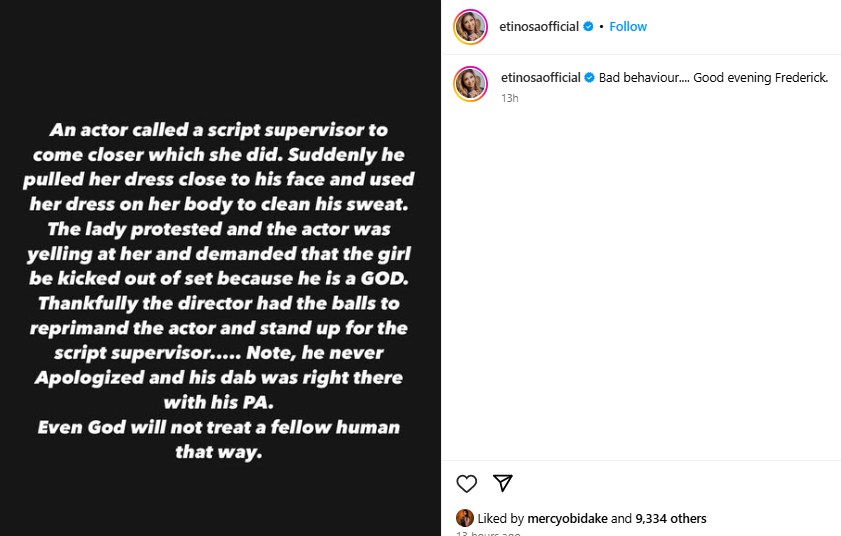This screenshot has height=536, width=841.
Task: Click the post date below the likes
Action: [488, 533]
